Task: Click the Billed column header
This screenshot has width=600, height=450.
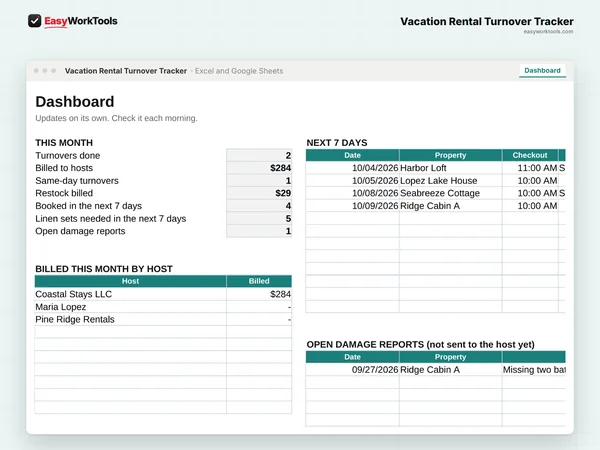Action: (x=259, y=281)
